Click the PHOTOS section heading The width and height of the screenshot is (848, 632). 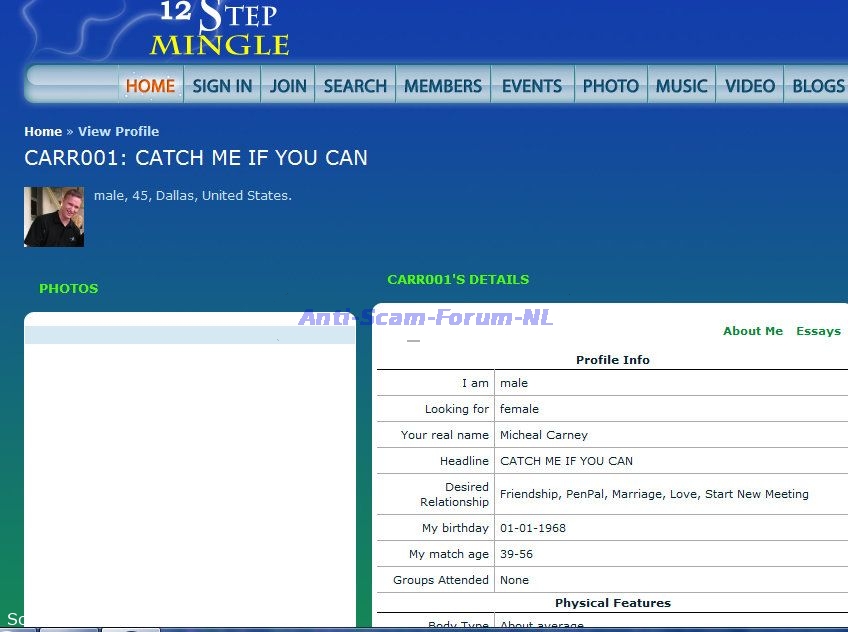(69, 289)
